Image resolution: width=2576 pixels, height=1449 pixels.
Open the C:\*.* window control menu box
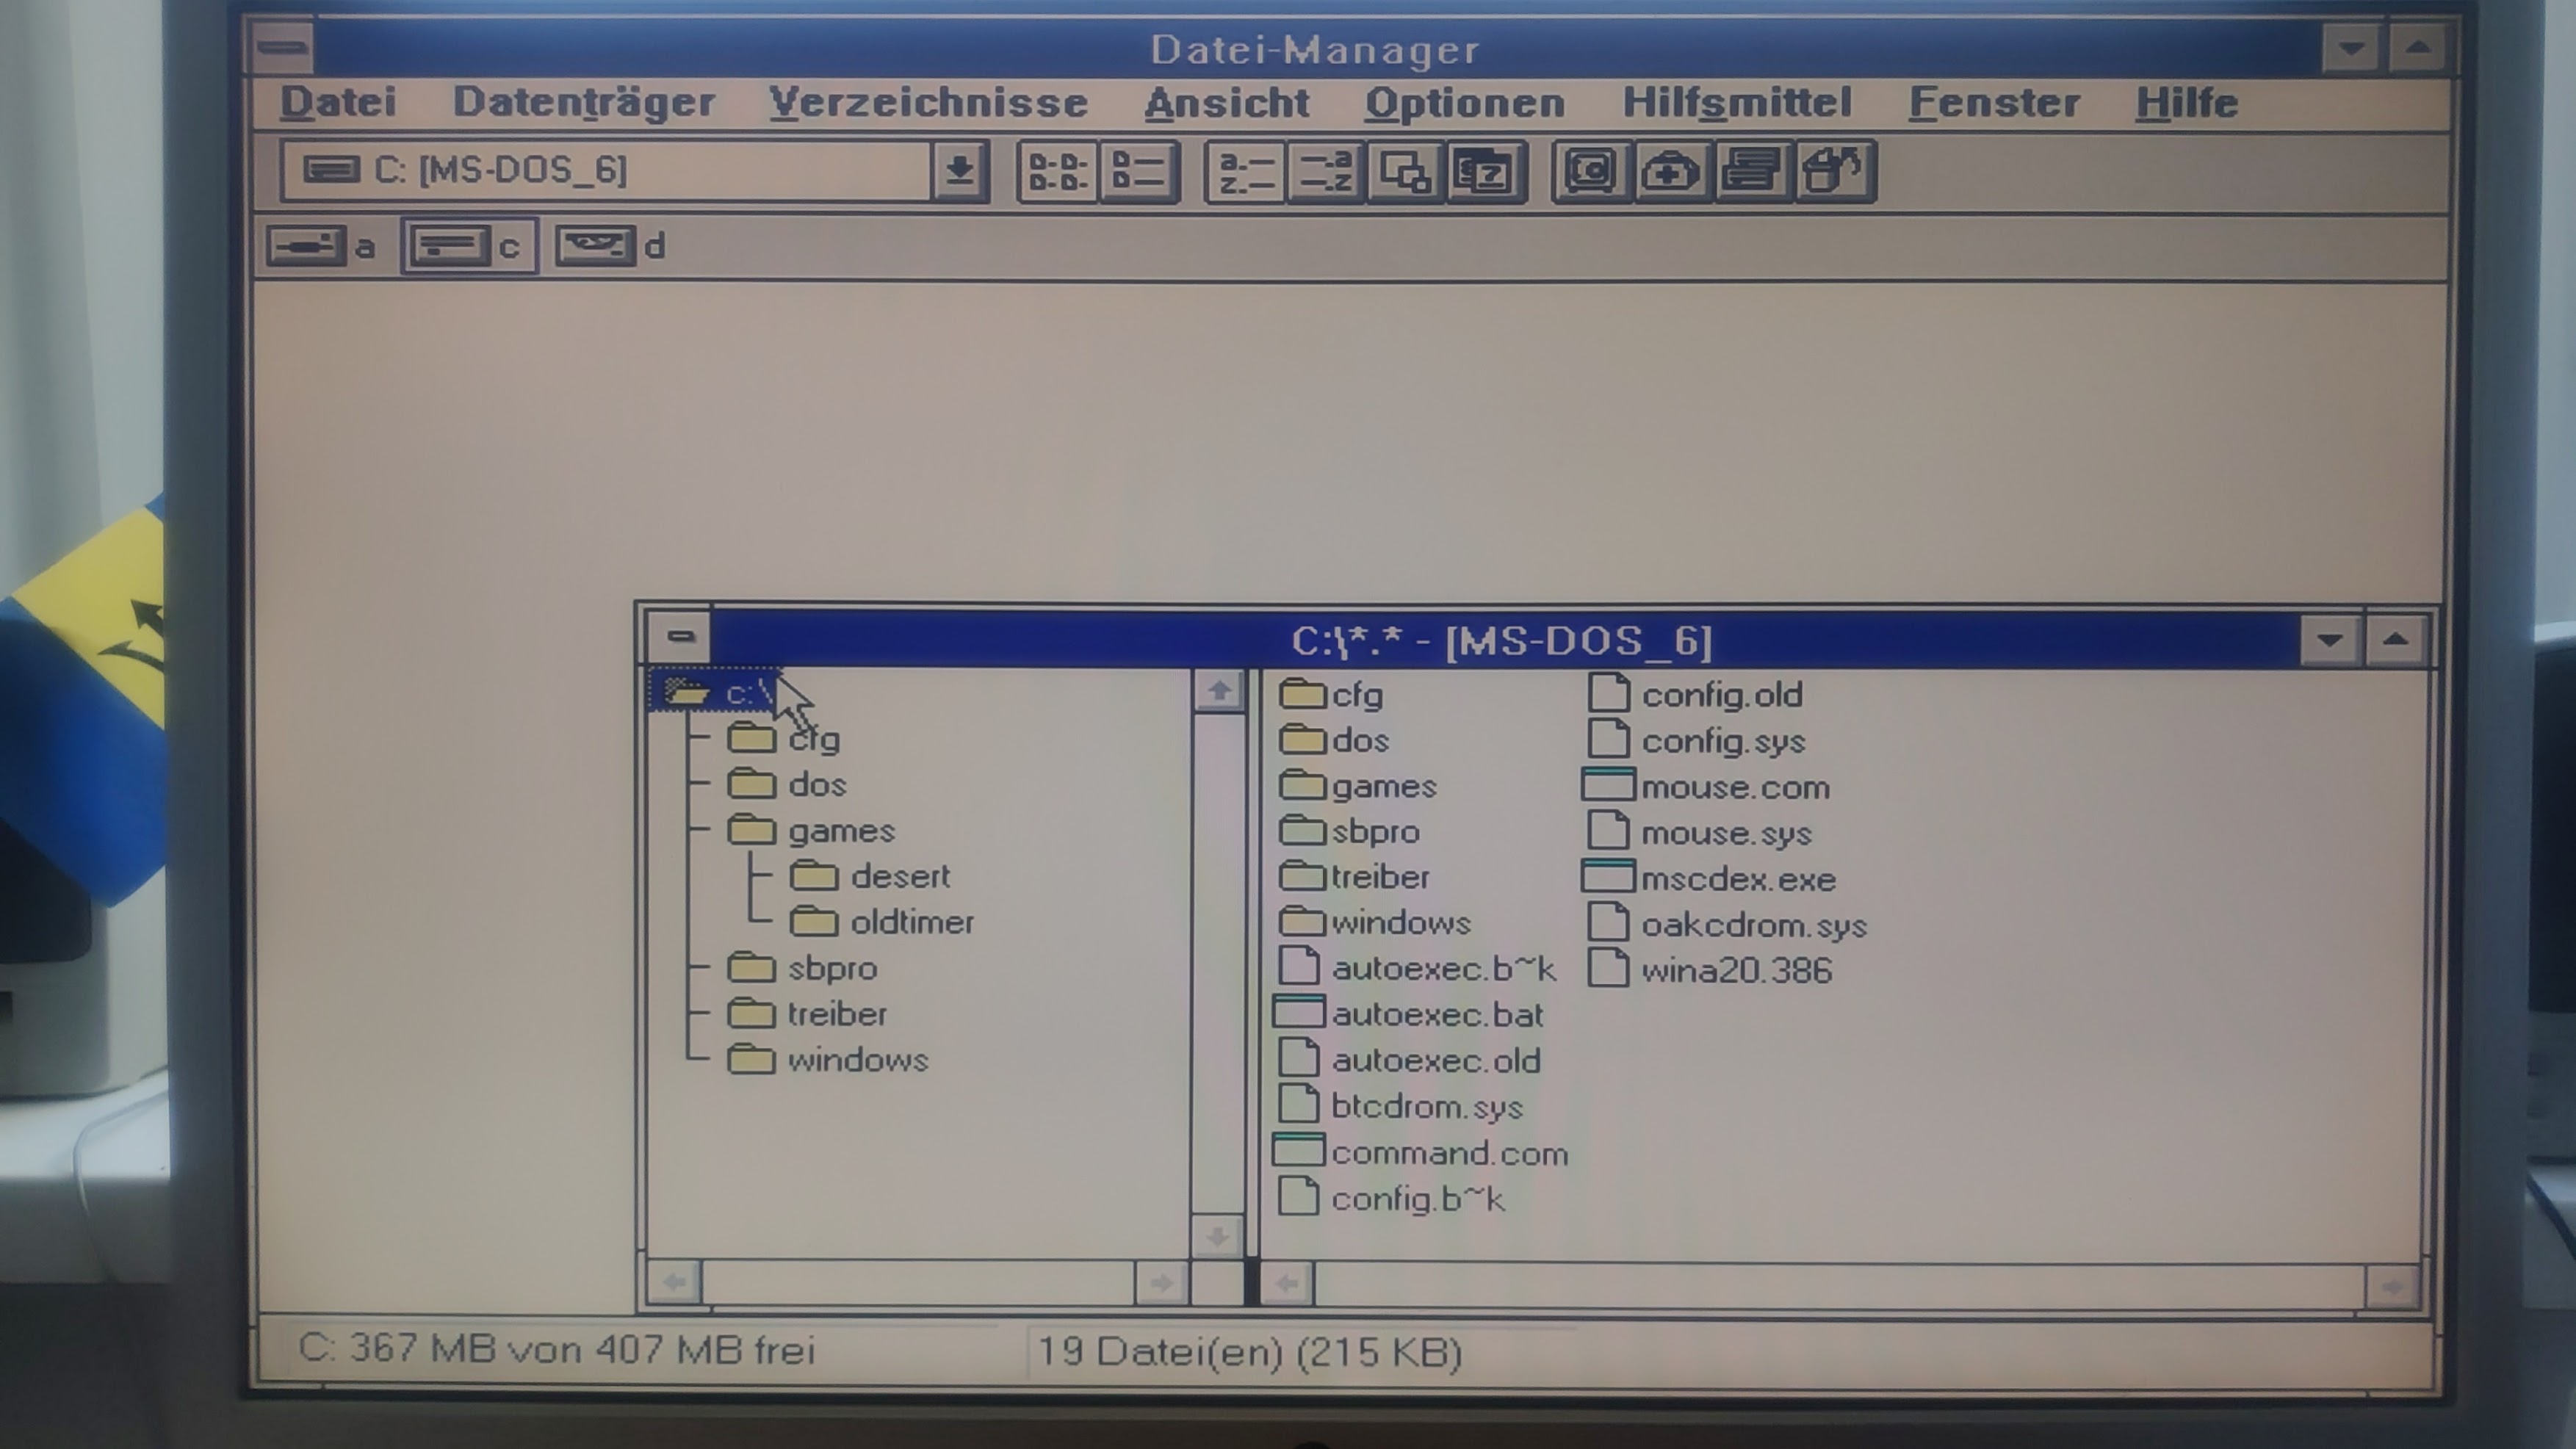[x=680, y=637]
